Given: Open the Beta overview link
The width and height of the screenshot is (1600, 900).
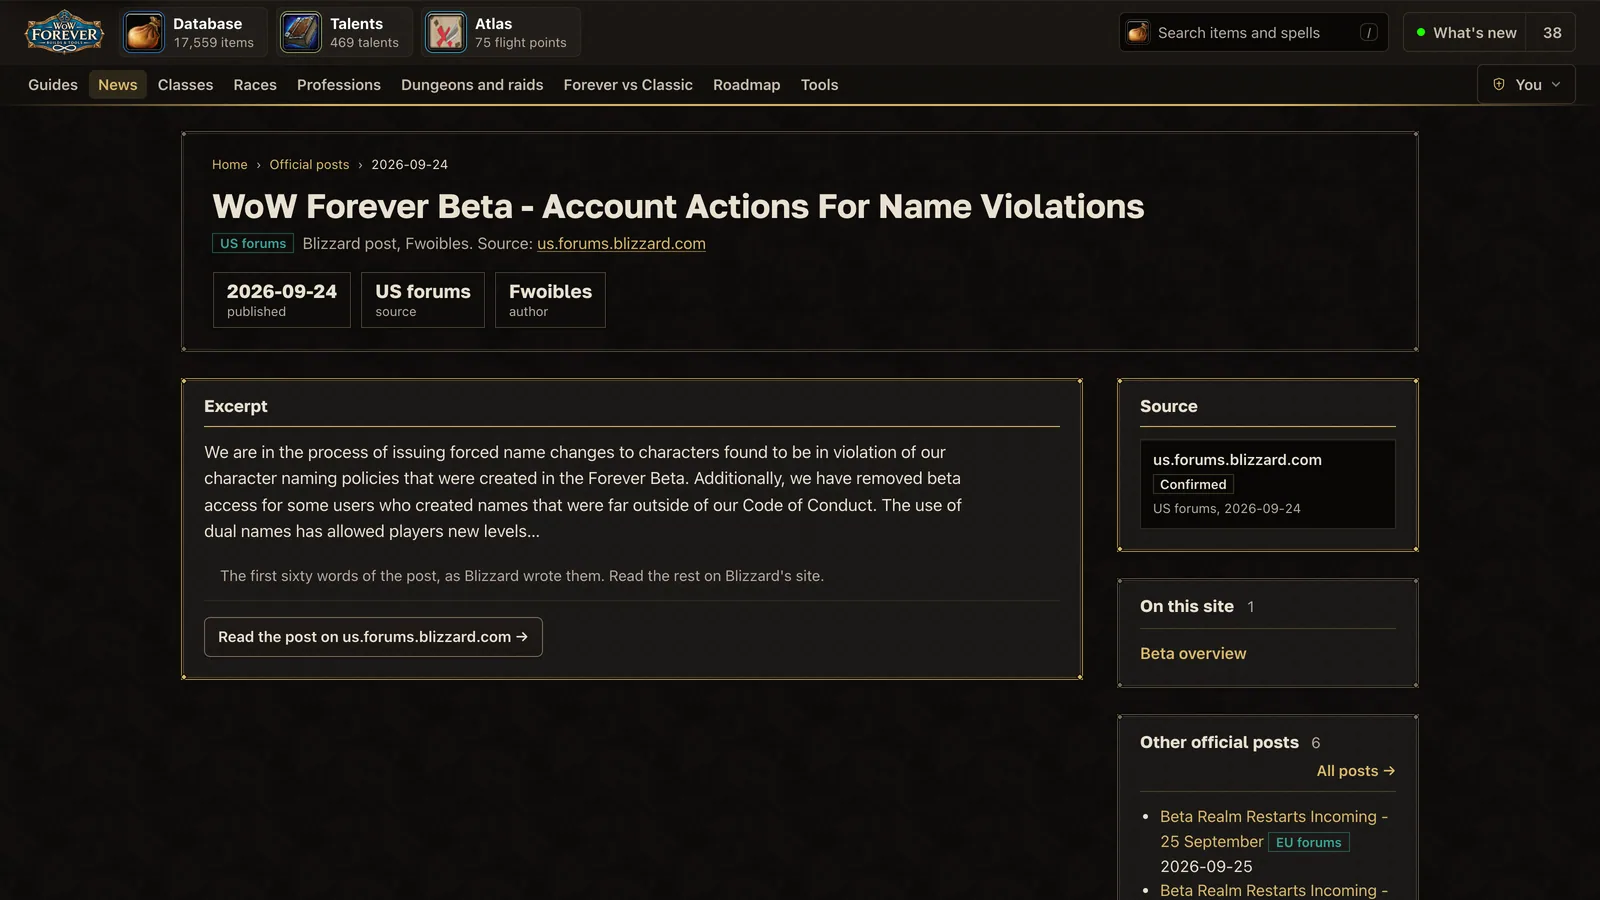Looking at the screenshot, I should 1193,653.
